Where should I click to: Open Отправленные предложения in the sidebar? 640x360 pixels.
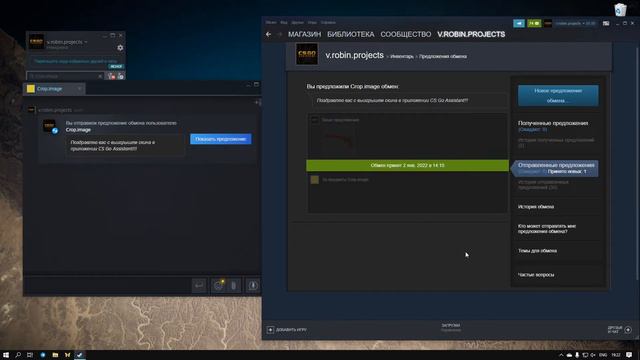click(556, 165)
